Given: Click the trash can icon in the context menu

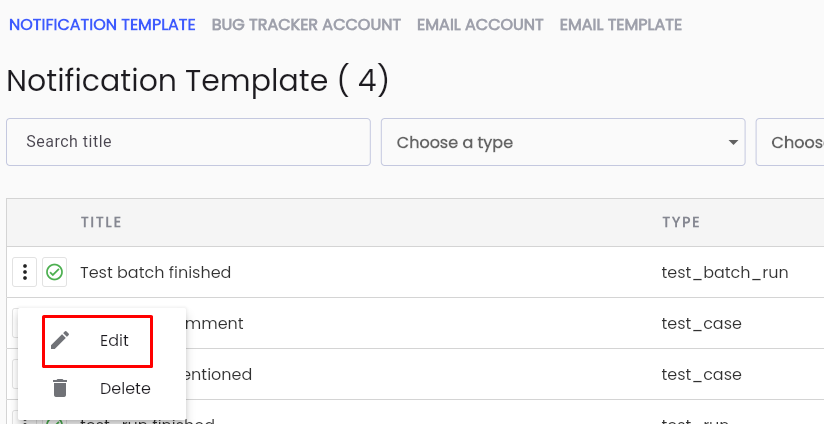Looking at the screenshot, I should pyautogui.click(x=60, y=388).
